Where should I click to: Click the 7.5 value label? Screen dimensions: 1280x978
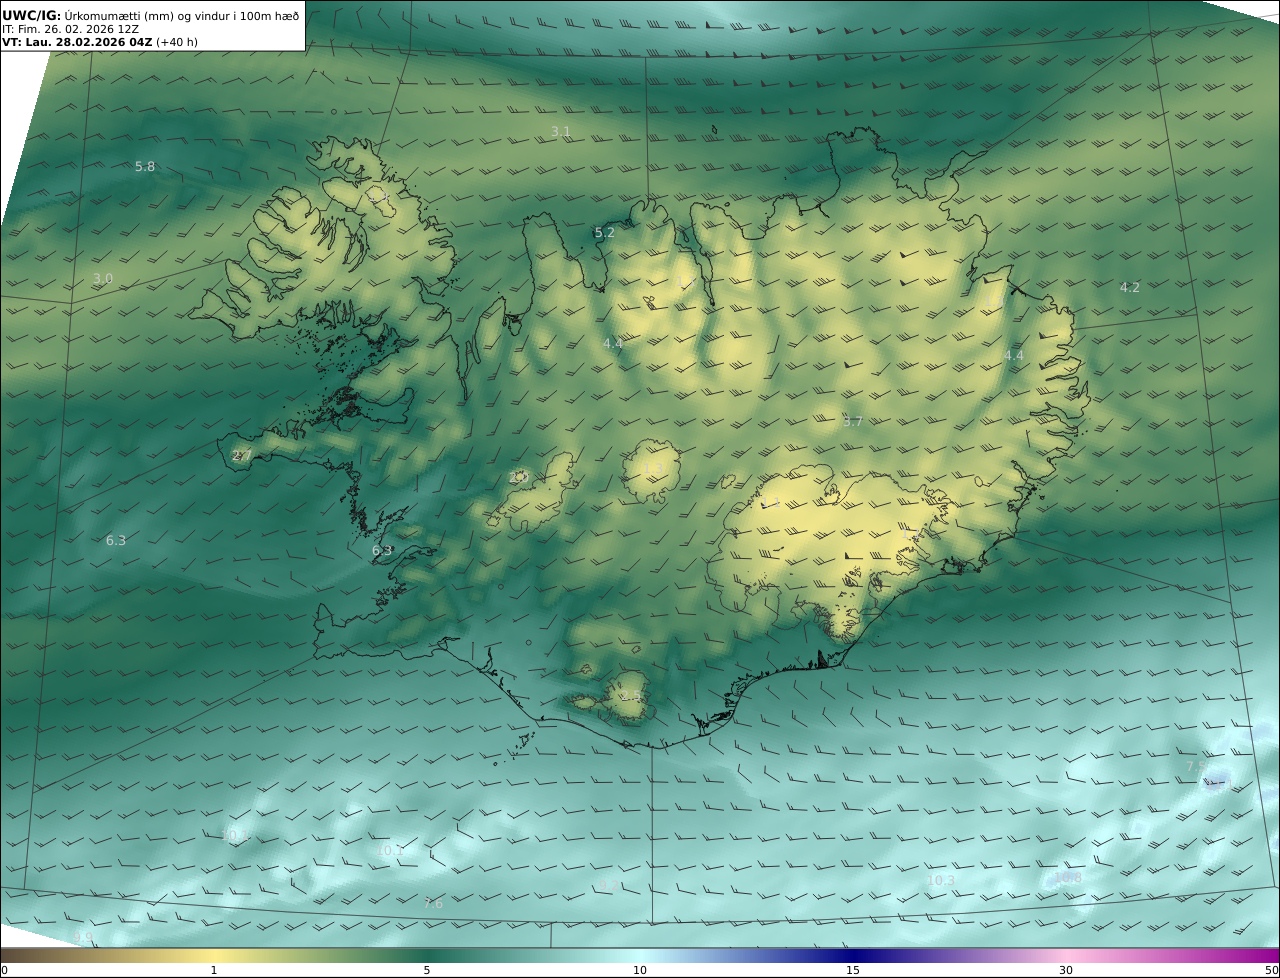(x=1196, y=767)
